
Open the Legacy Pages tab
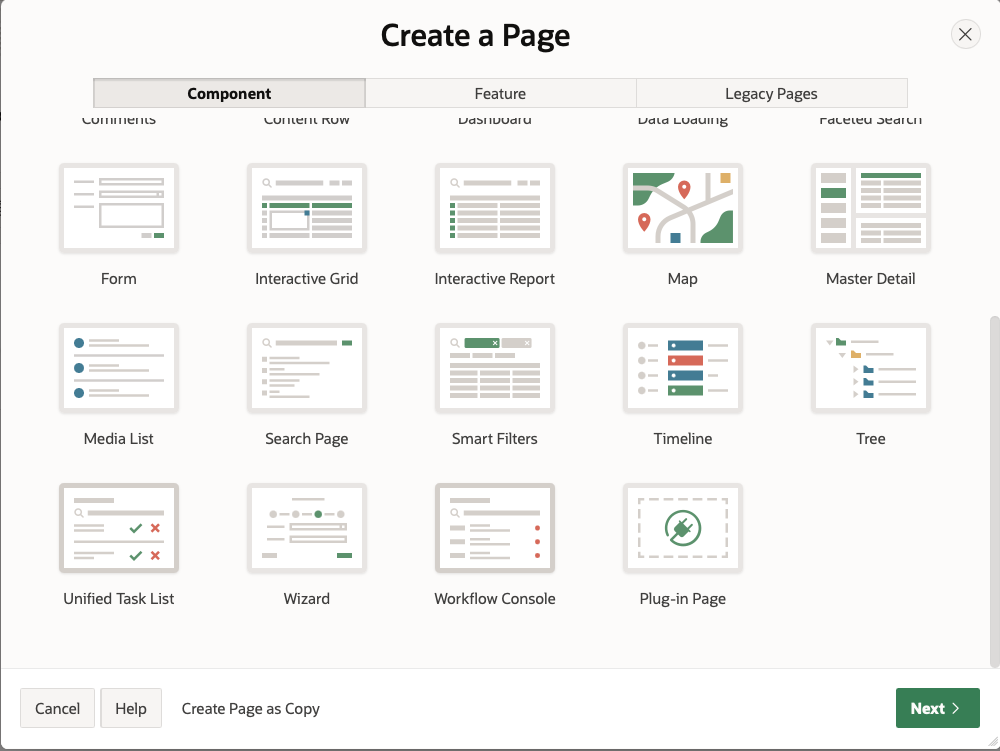(771, 93)
